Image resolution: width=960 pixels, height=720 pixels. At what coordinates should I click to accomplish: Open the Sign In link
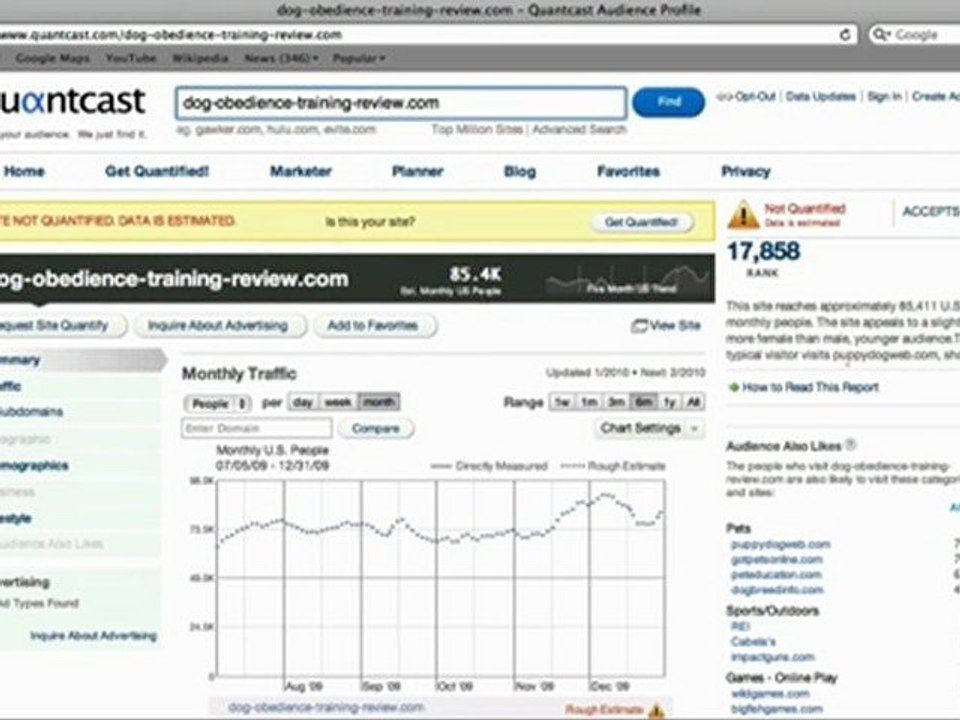[x=884, y=97]
